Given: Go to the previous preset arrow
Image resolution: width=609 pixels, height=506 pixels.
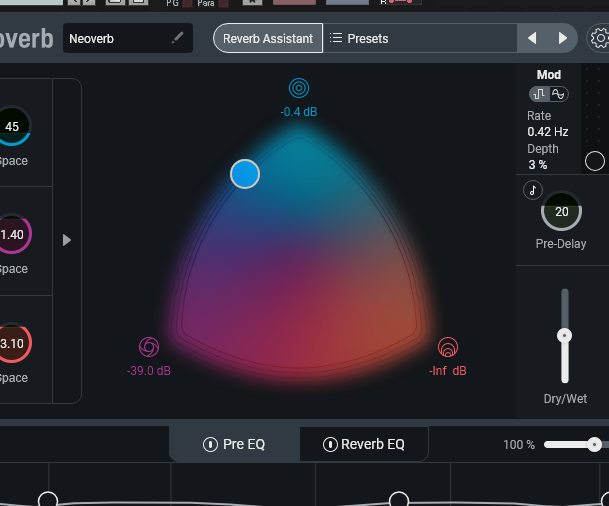Looking at the screenshot, I should click(532, 38).
